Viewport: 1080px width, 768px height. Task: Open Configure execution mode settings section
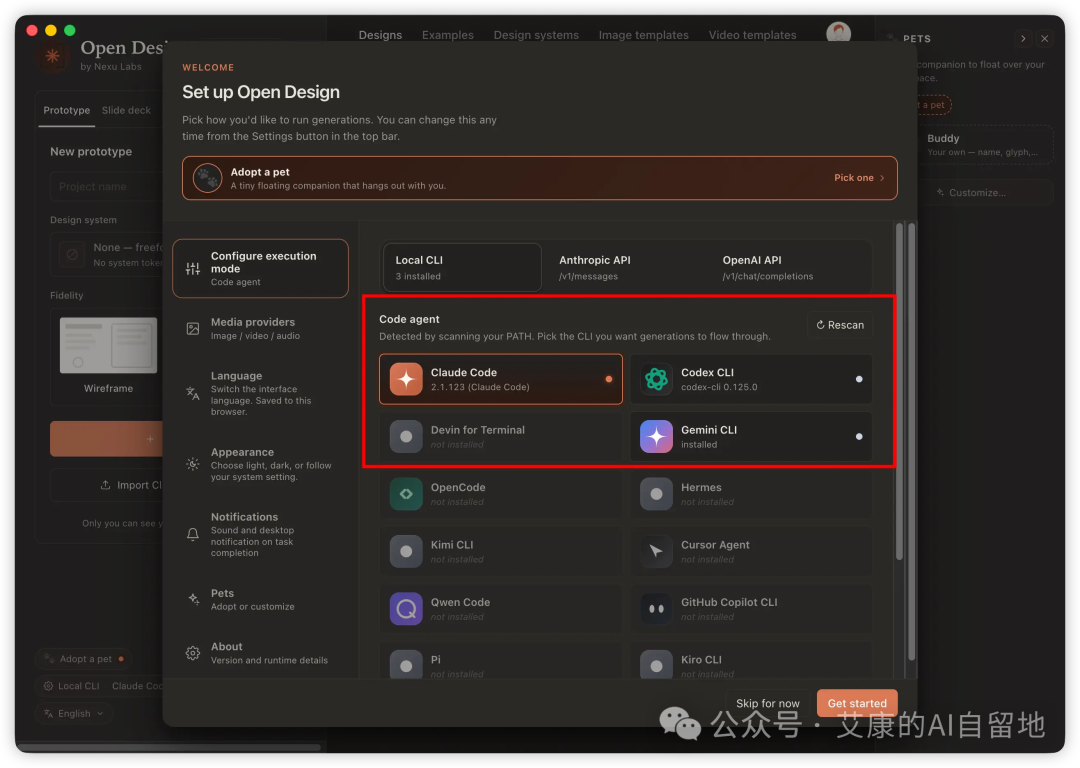pyautogui.click(x=260, y=269)
